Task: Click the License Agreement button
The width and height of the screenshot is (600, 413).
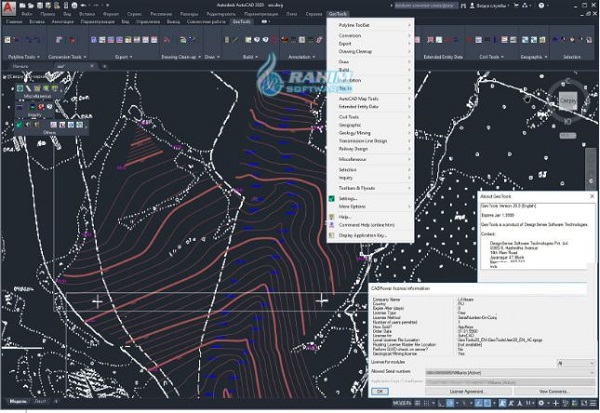Action: (465, 391)
